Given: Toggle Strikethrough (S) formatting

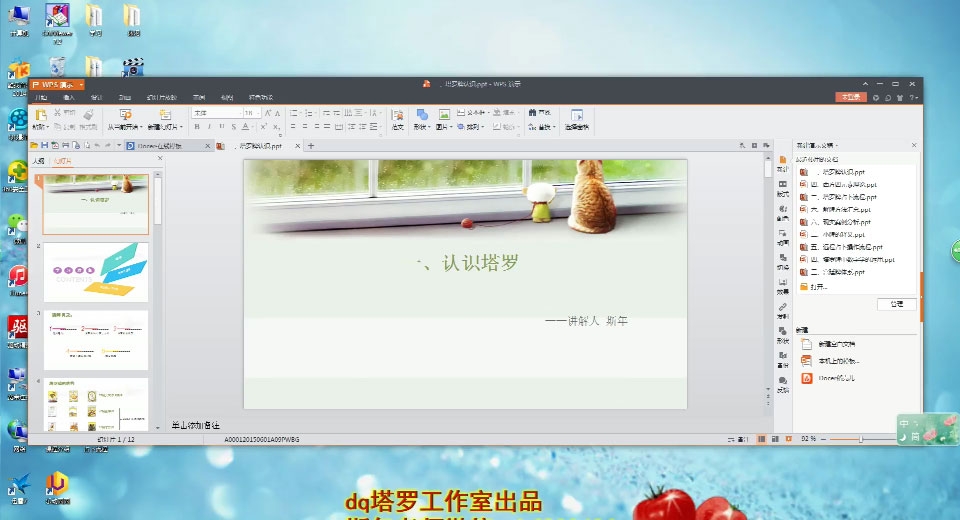Looking at the screenshot, I should [x=233, y=127].
